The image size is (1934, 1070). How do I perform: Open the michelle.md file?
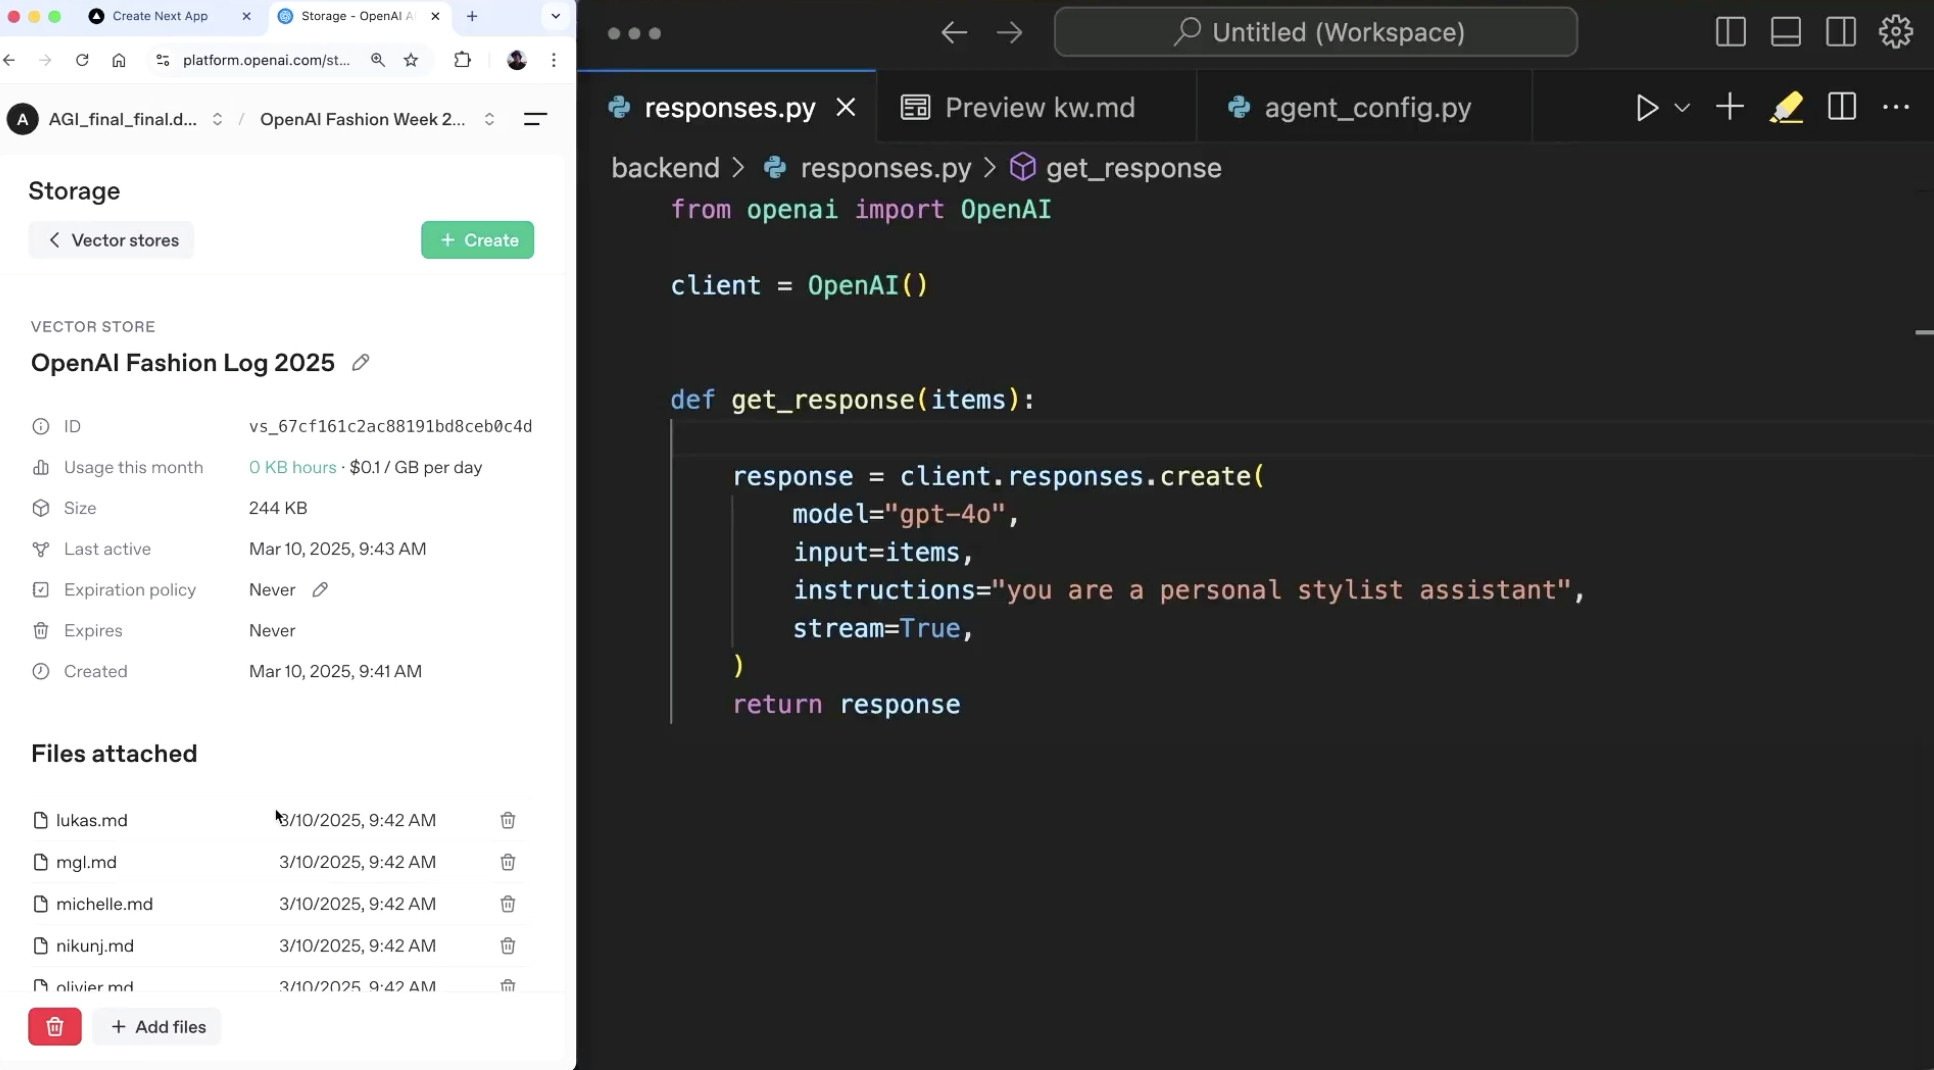(x=104, y=904)
